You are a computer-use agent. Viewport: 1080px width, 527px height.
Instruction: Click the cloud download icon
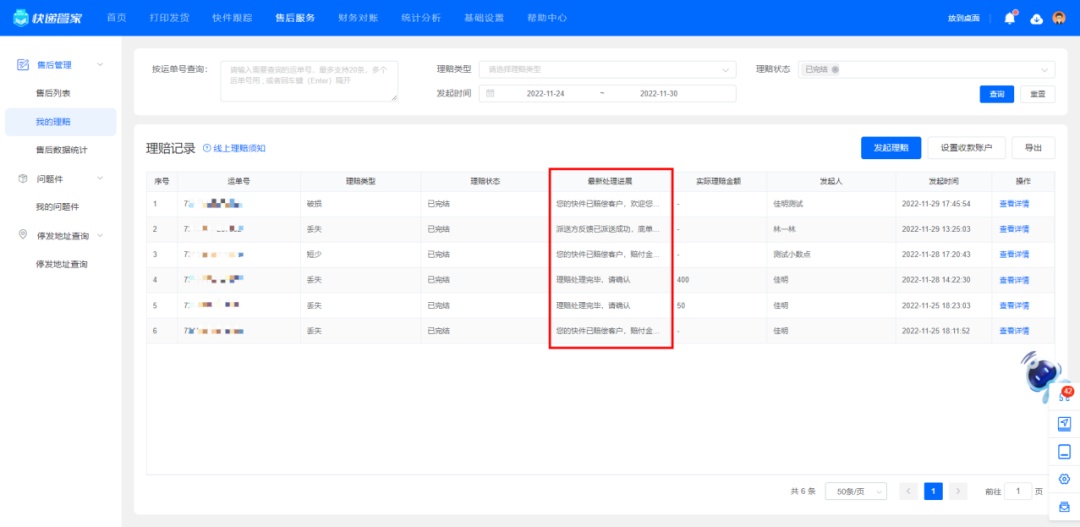(1036, 19)
